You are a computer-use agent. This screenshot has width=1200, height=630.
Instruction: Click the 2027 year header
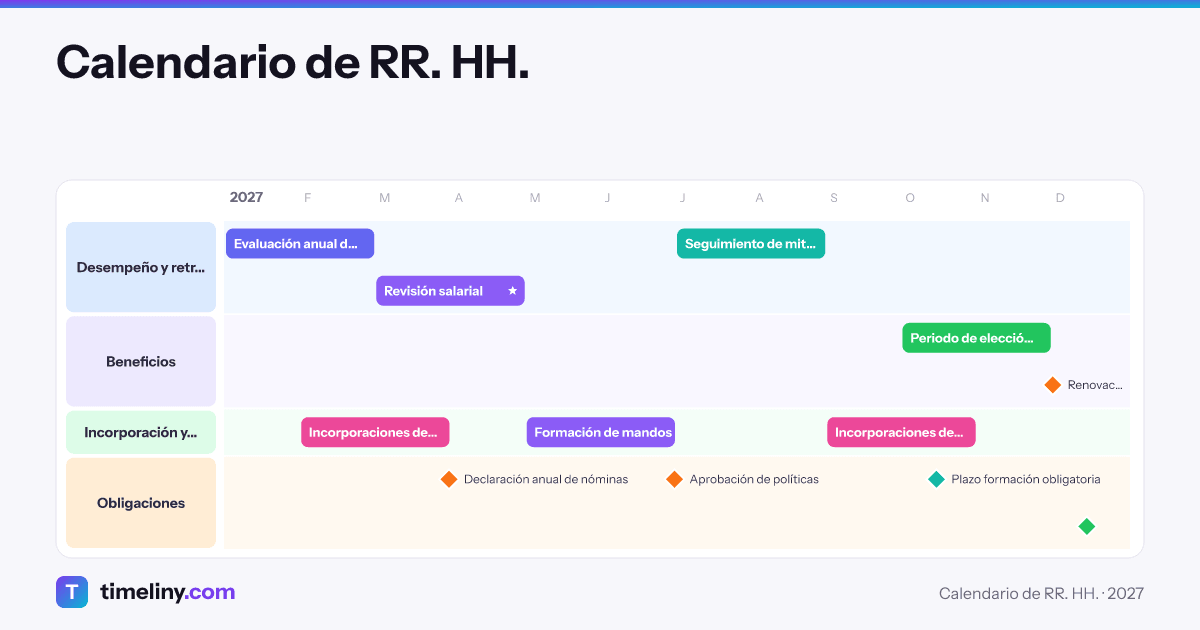tap(246, 197)
